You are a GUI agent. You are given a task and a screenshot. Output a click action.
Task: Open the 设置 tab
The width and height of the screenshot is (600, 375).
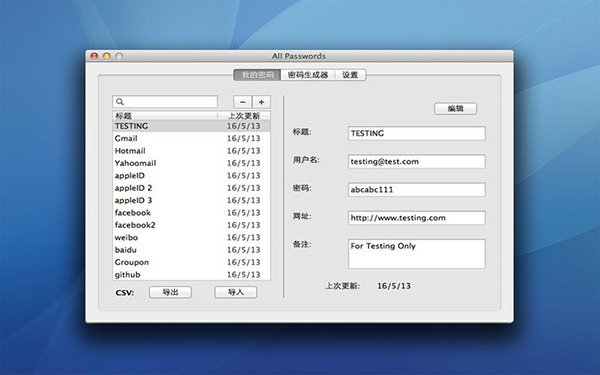[x=350, y=75]
